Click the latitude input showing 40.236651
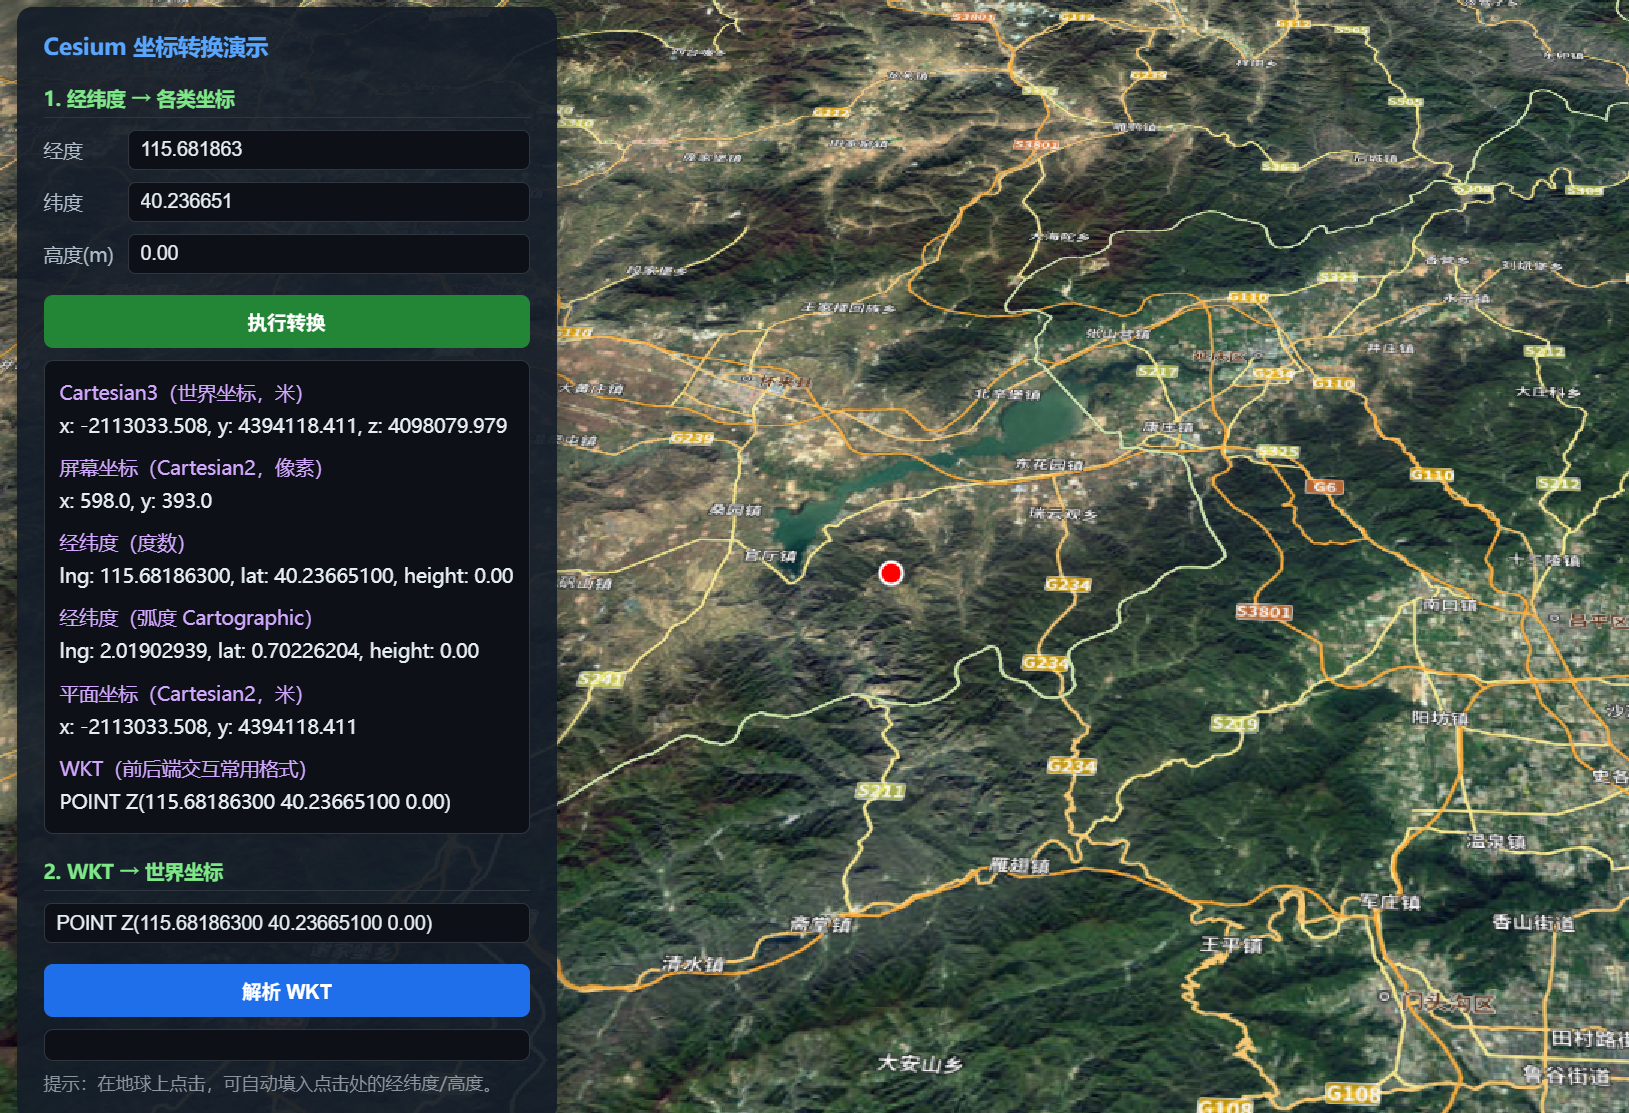1629x1113 pixels. [x=329, y=202]
